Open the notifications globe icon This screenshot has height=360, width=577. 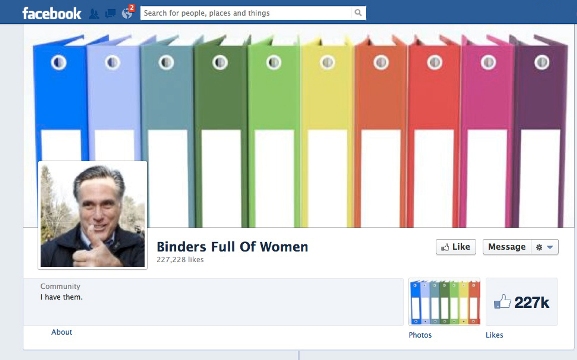[127, 13]
